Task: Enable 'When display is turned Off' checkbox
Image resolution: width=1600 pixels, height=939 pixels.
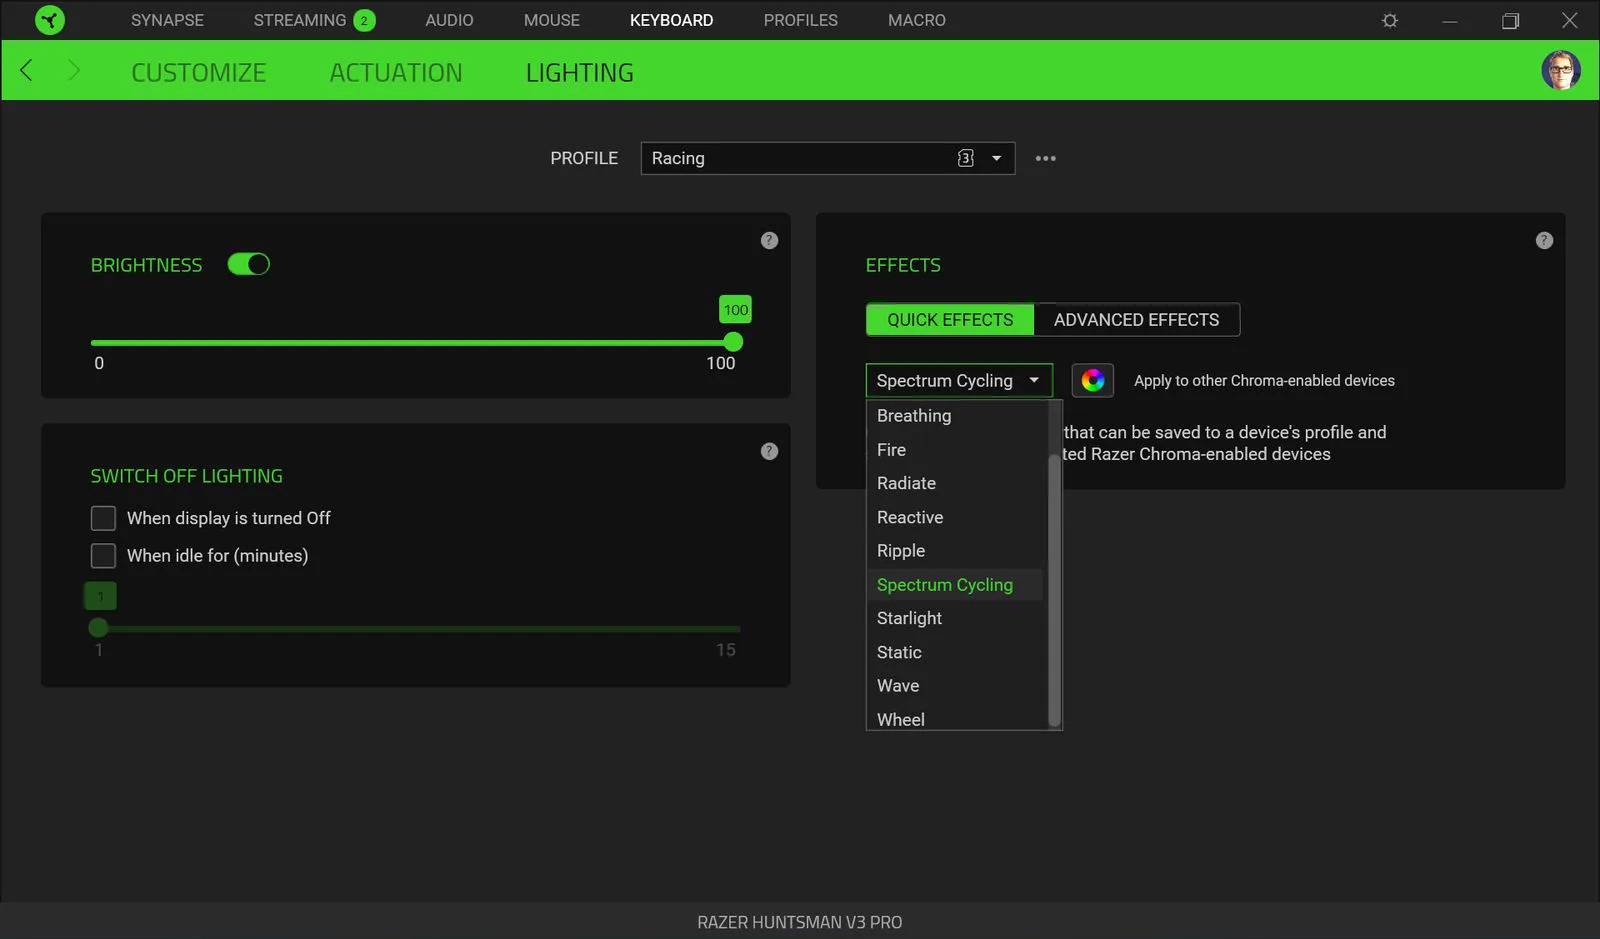Action: click(x=103, y=518)
